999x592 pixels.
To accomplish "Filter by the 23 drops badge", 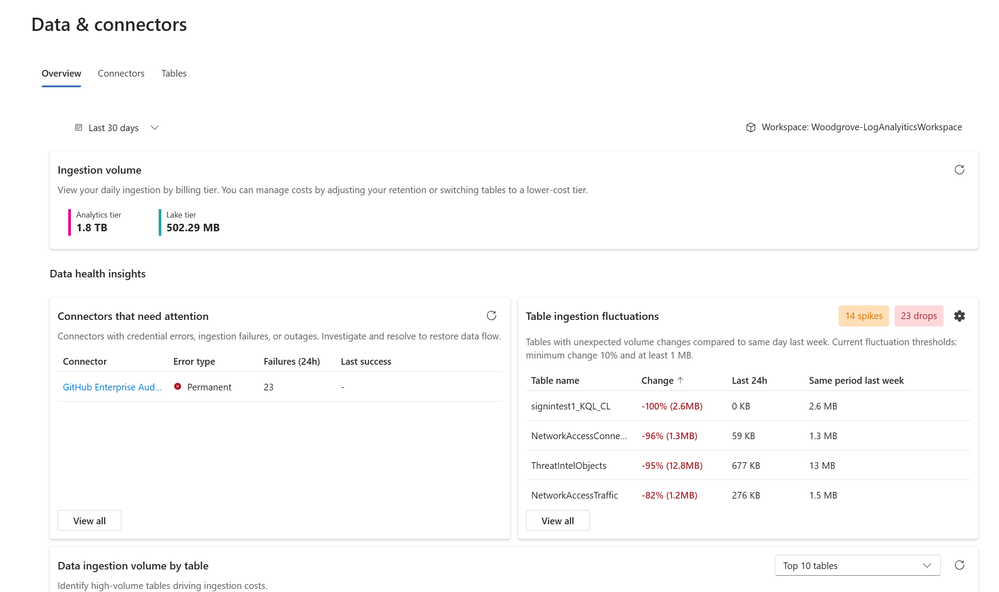I will click(919, 316).
